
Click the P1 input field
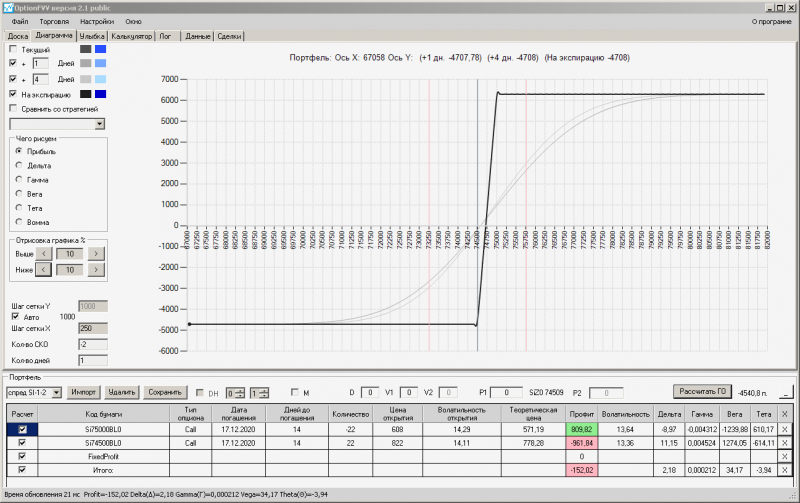click(x=506, y=392)
